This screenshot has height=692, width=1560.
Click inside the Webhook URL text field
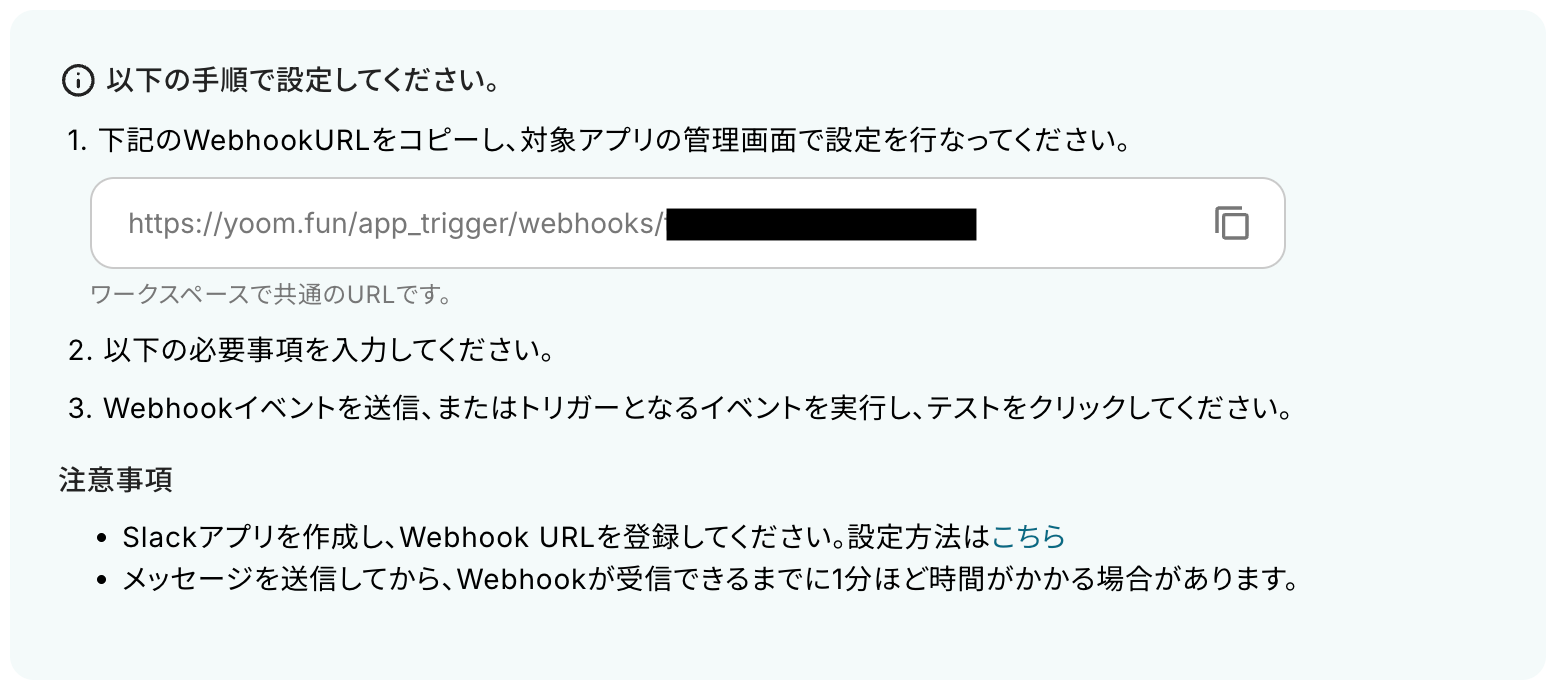tap(687, 223)
